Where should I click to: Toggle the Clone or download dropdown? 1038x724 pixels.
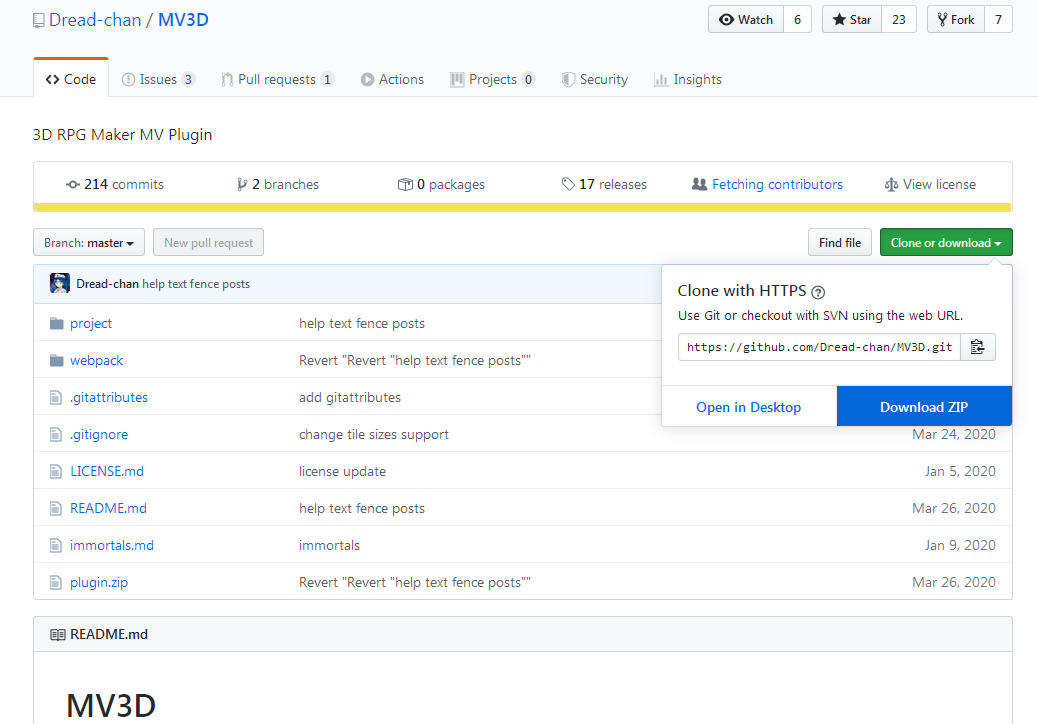pyautogui.click(x=946, y=242)
